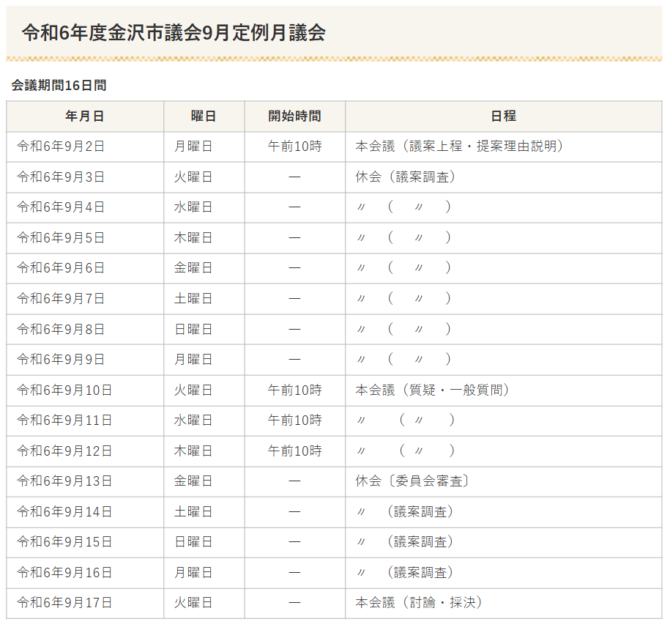Viewport: 670px width, 630px height.
Task: Click 火曜日 in the 9月10日 row
Action: point(204,390)
